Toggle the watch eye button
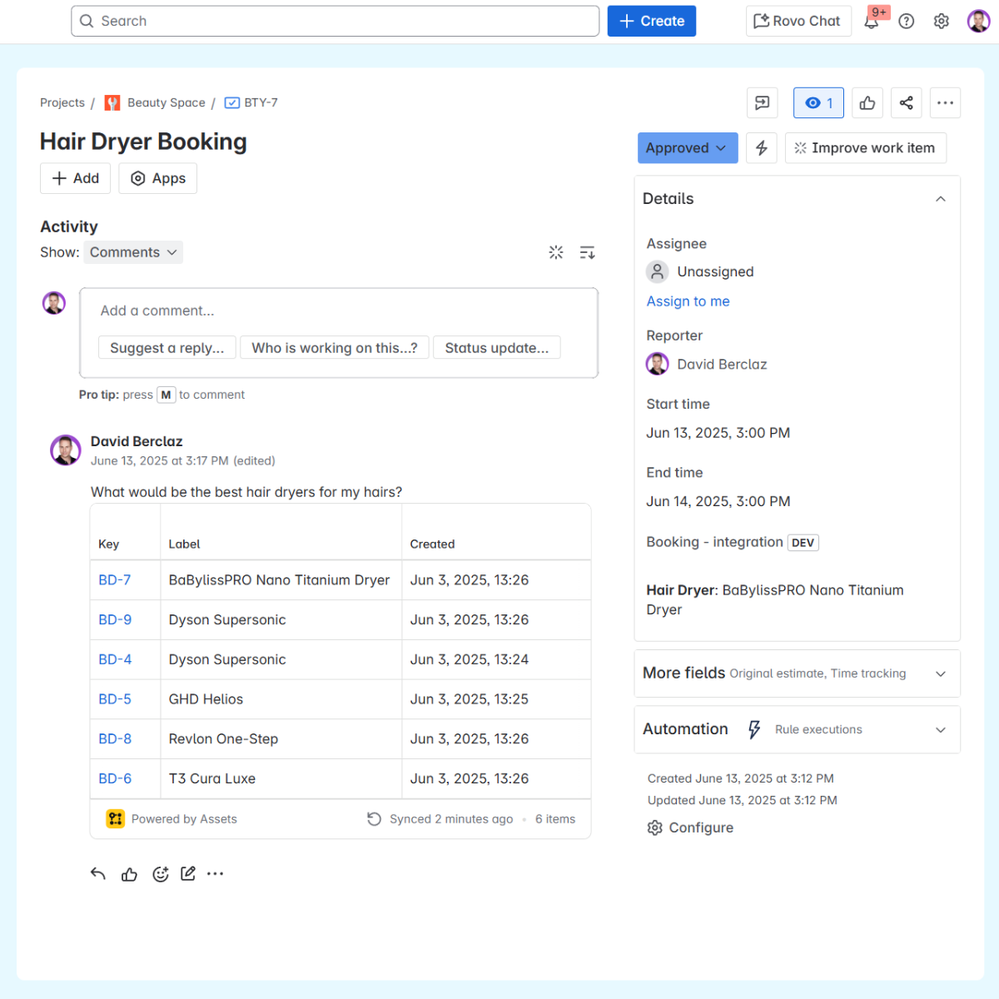999x999 pixels. click(818, 103)
